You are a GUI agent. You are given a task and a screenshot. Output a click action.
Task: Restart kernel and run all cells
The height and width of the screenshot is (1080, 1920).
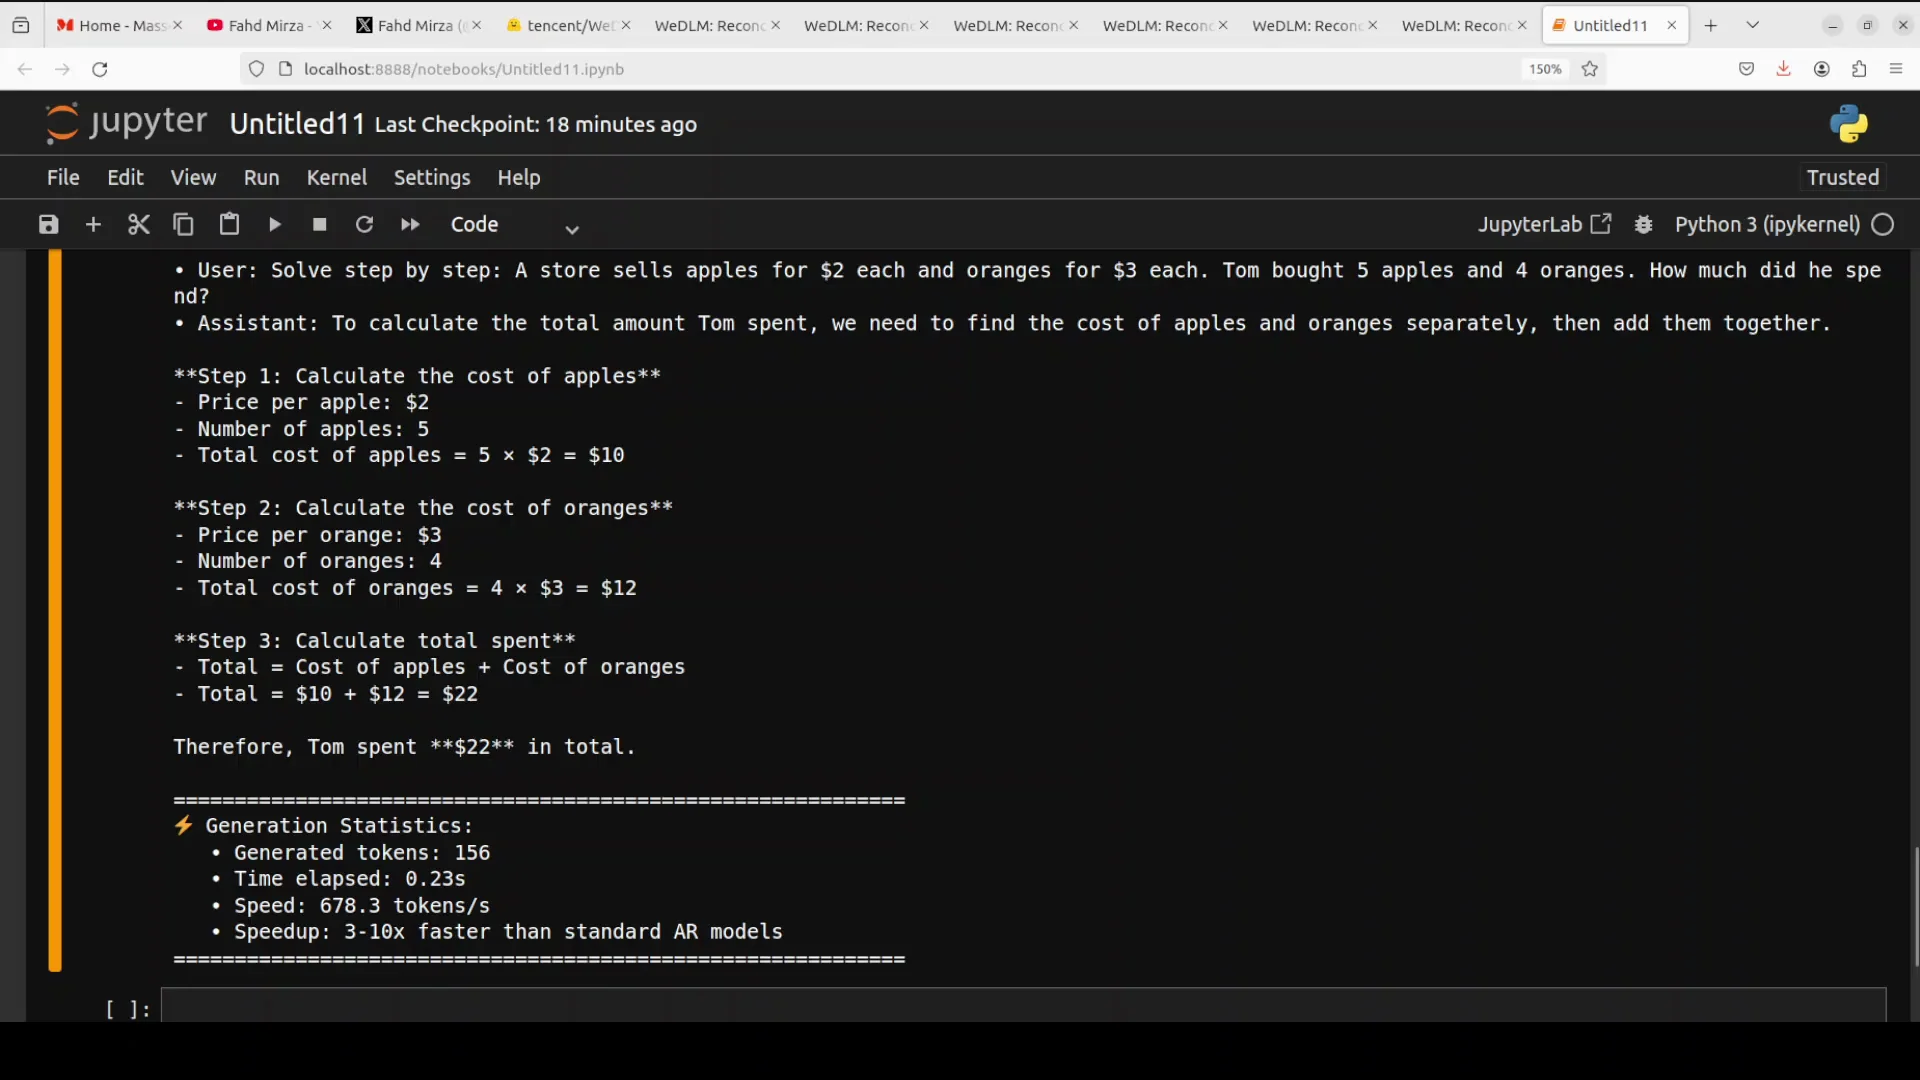coord(410,225)
